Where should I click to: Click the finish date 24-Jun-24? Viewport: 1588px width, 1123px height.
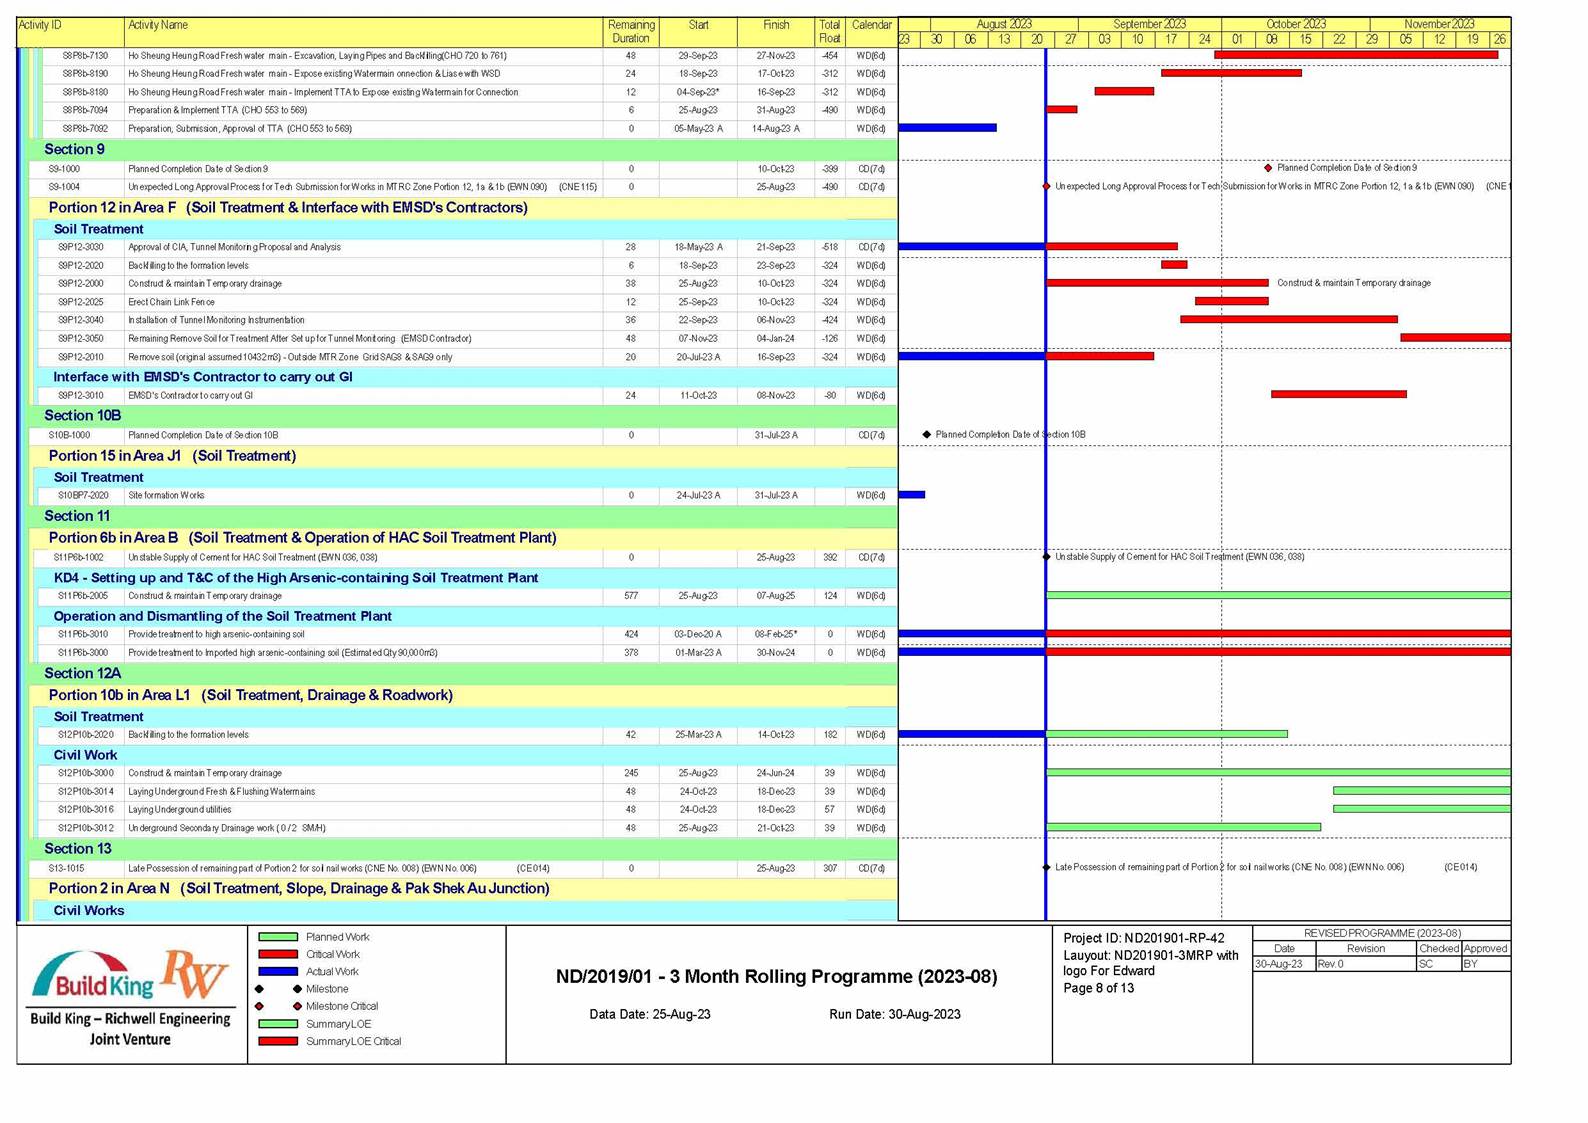pyautogui.click(x=776, y=773)
